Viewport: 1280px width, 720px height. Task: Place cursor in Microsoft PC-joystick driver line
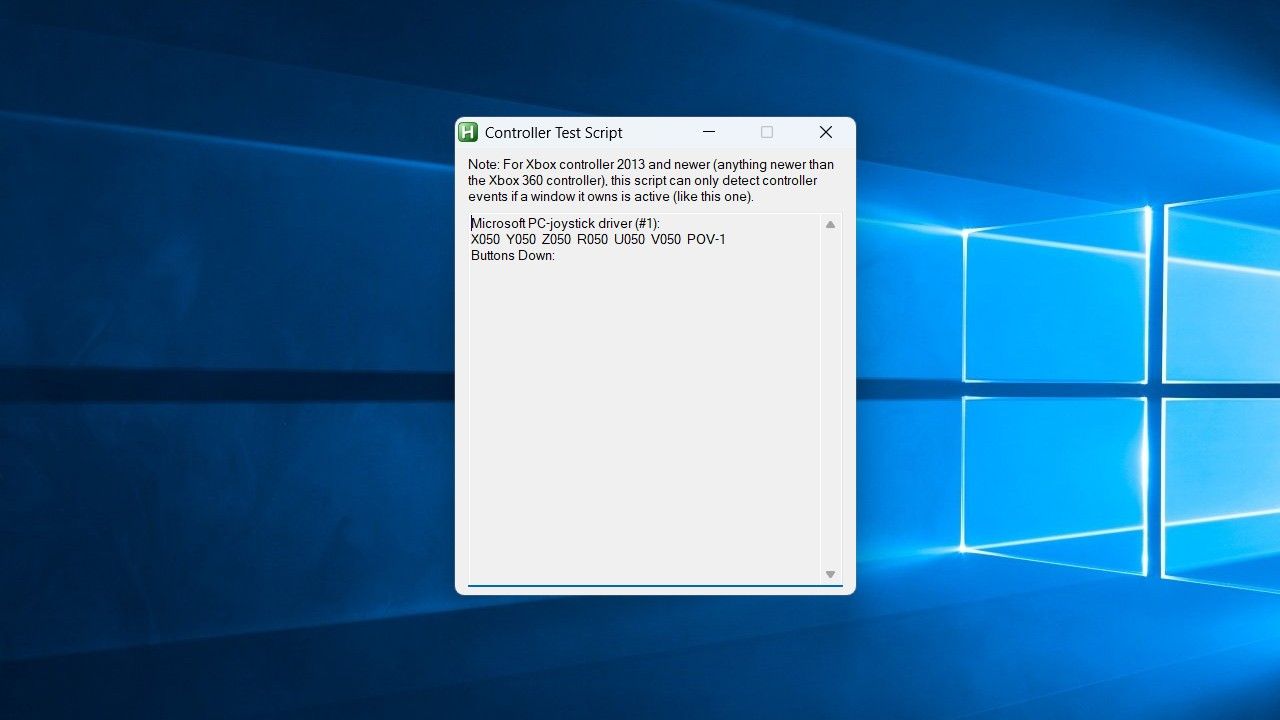tap(566, 223)
